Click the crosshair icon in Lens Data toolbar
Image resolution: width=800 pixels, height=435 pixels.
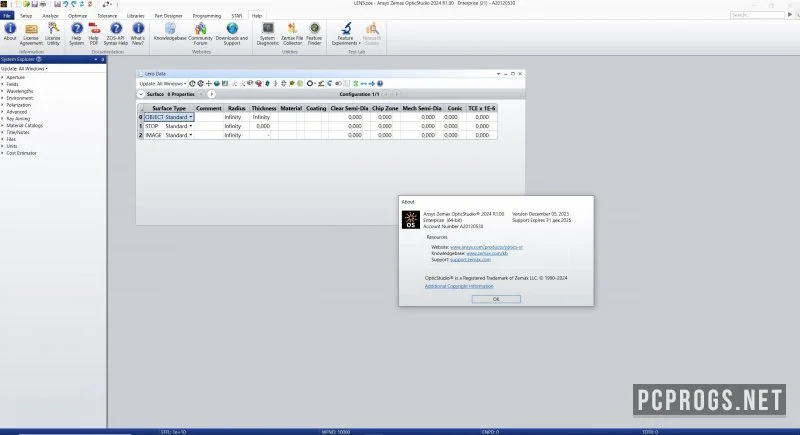(x=209, y=84)
